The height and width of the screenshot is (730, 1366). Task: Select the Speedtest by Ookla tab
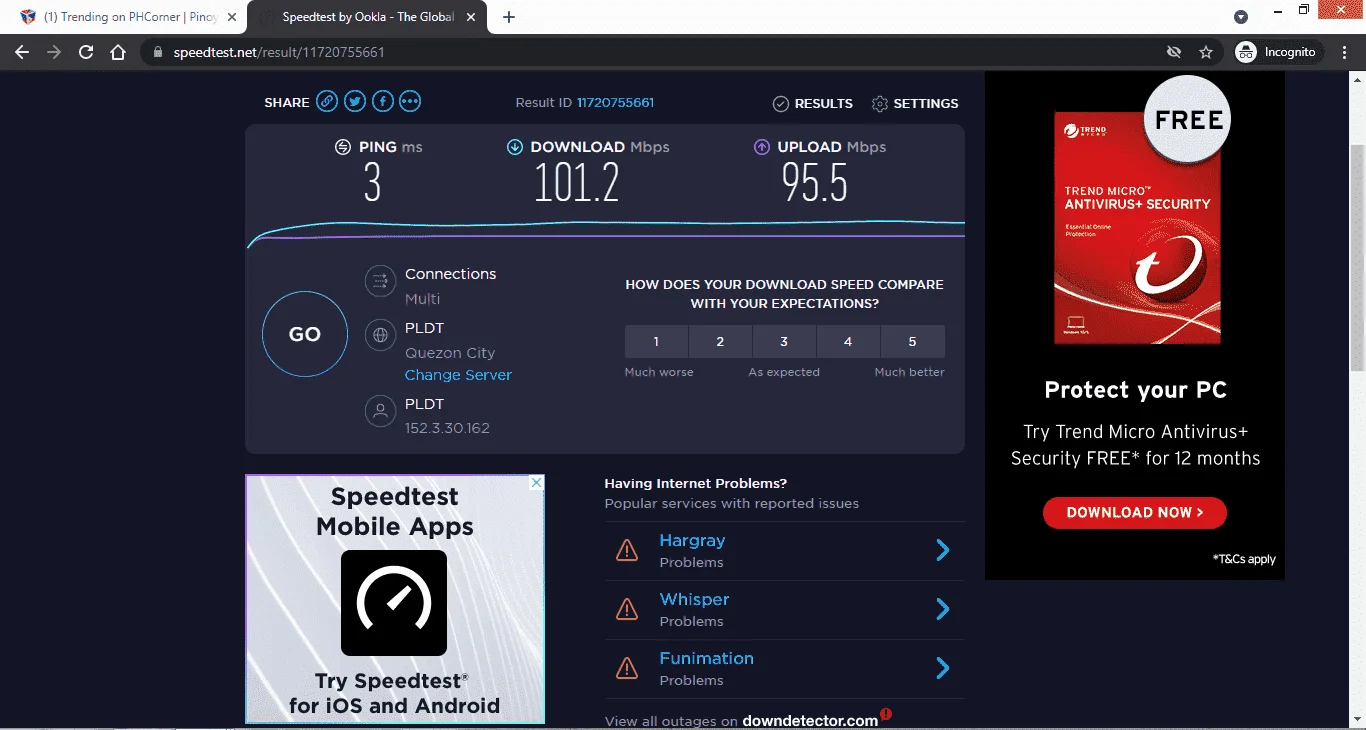[368, 18]
